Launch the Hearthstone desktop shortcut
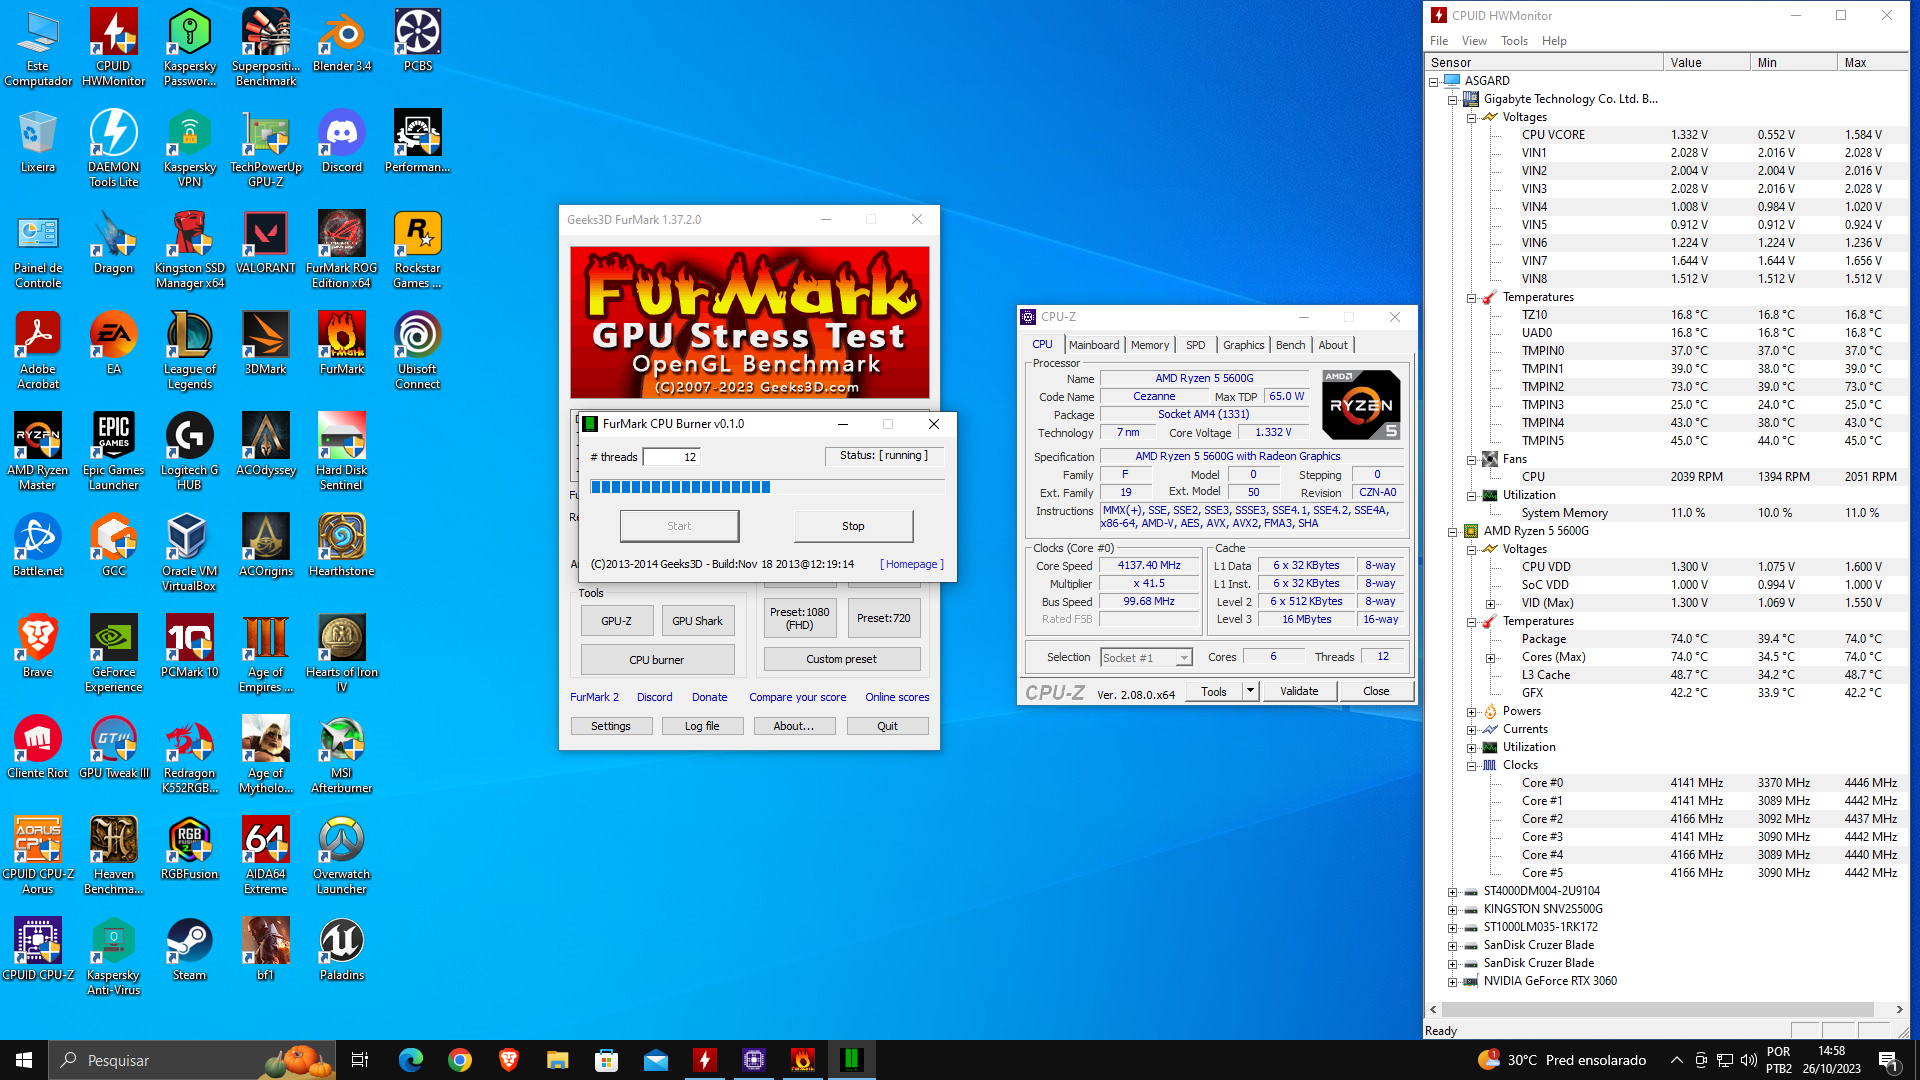 [x=342, y=546]
